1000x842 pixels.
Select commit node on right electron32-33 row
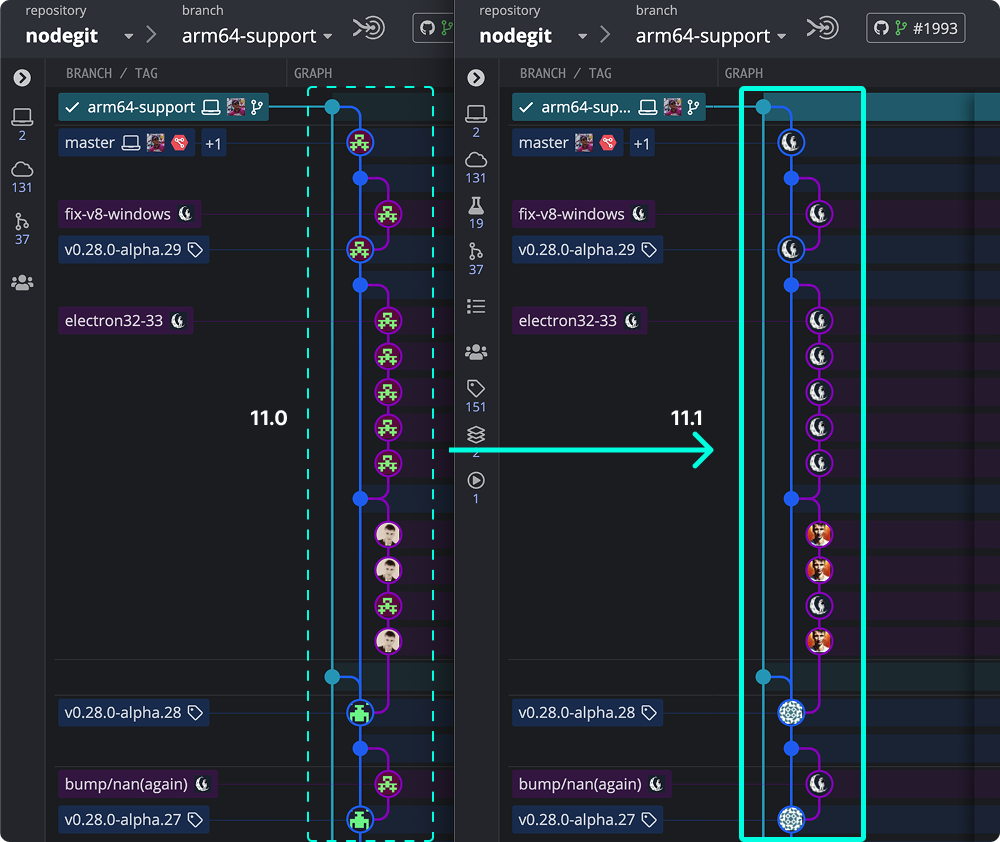[819, 321]
